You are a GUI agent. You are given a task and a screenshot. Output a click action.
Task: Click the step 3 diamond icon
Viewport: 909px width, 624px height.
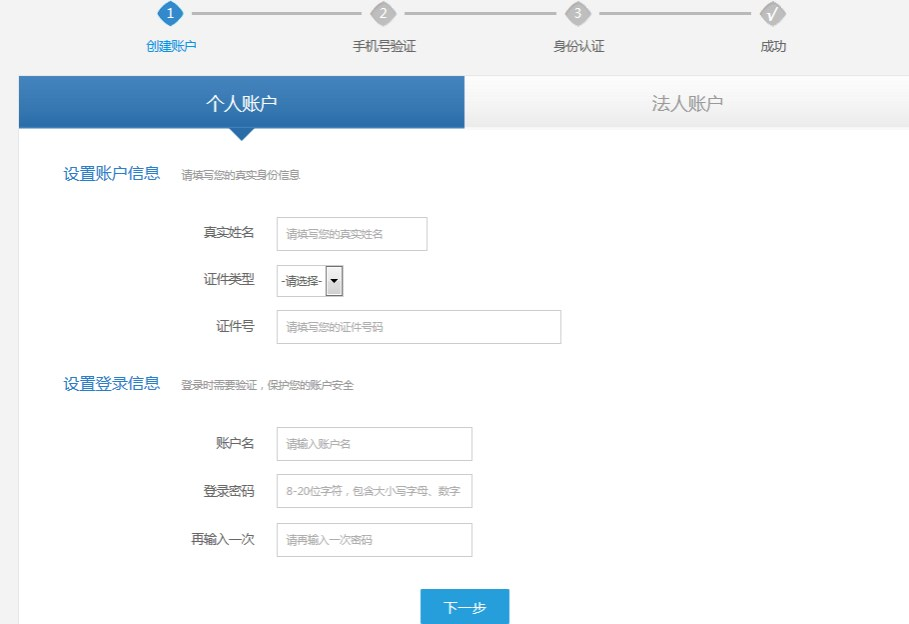(577, 13)
